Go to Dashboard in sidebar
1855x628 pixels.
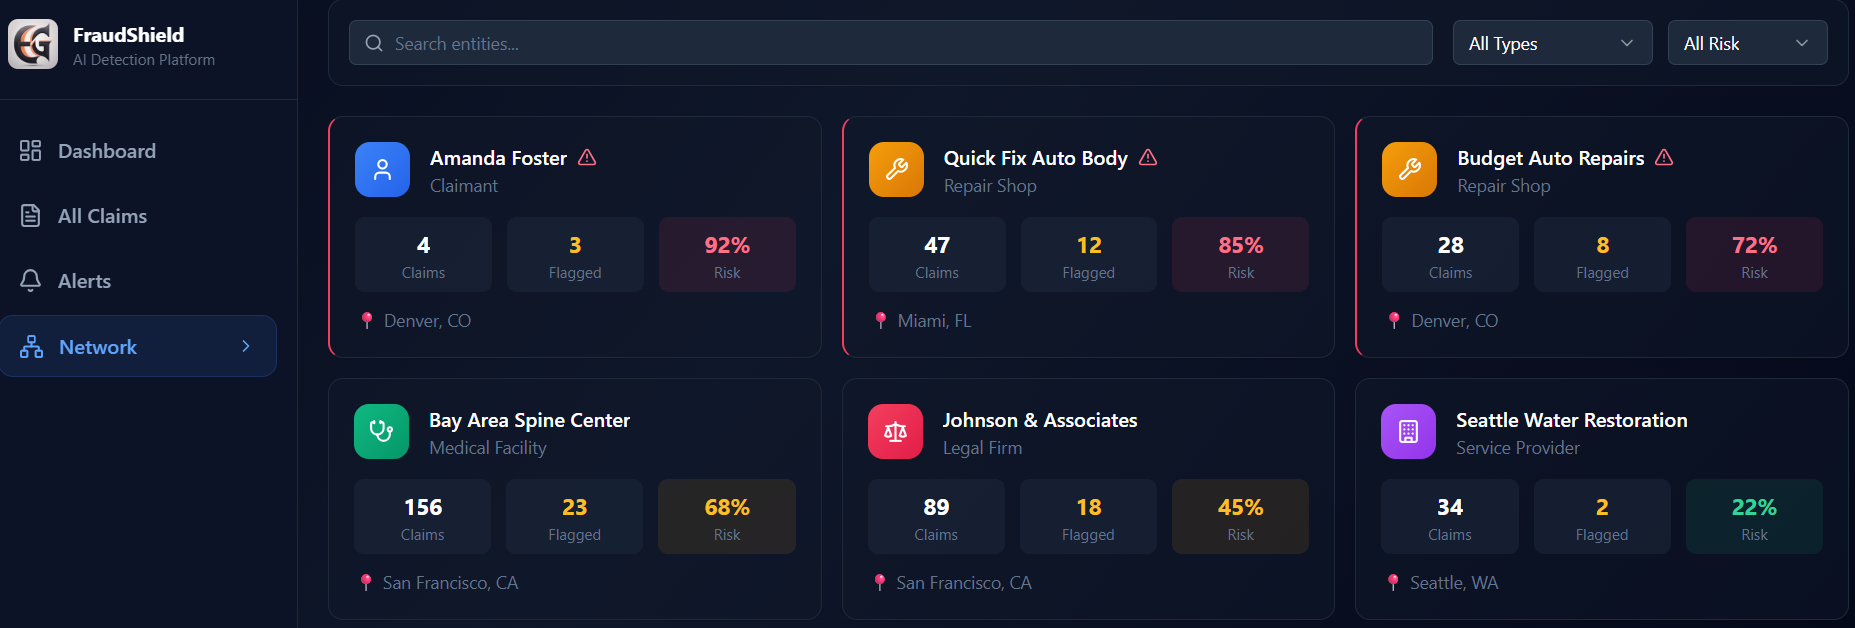106,151
